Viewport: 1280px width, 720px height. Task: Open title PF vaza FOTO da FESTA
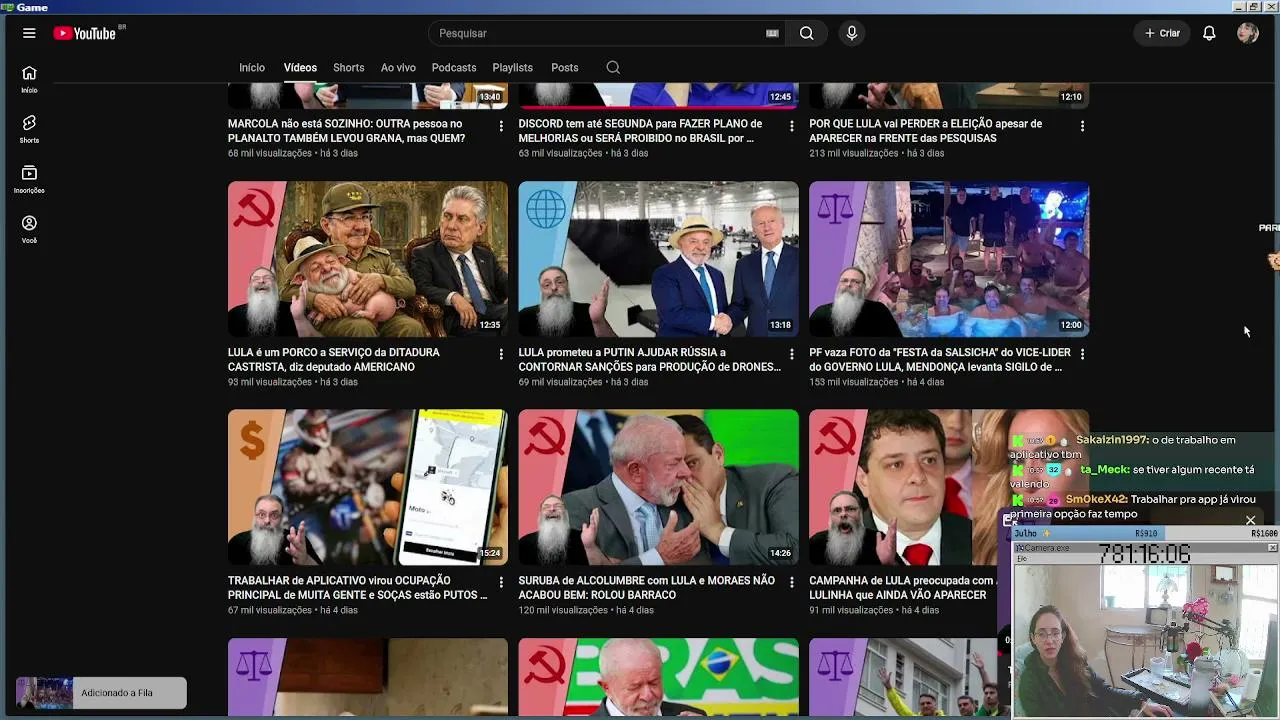tap(940, 359)
